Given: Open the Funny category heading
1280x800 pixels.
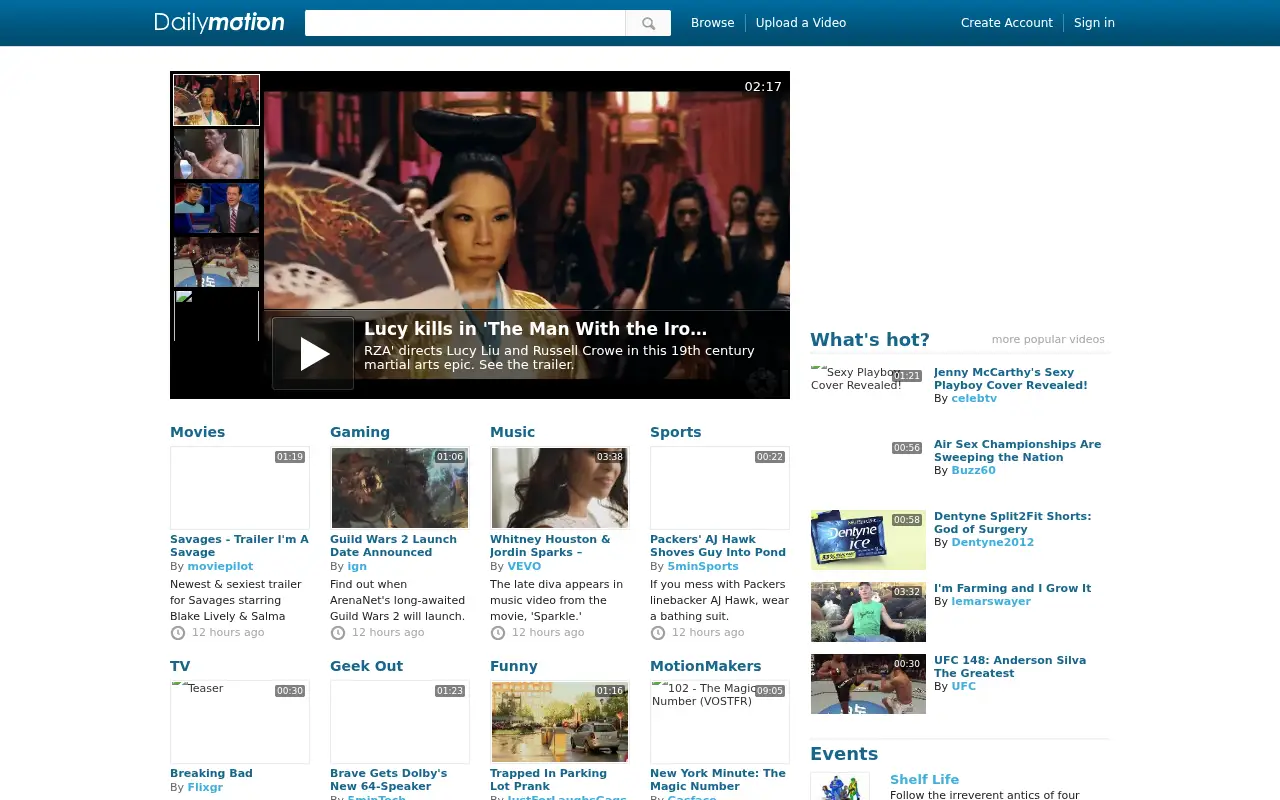Looking at the screenshot, I should pos(514,666).
